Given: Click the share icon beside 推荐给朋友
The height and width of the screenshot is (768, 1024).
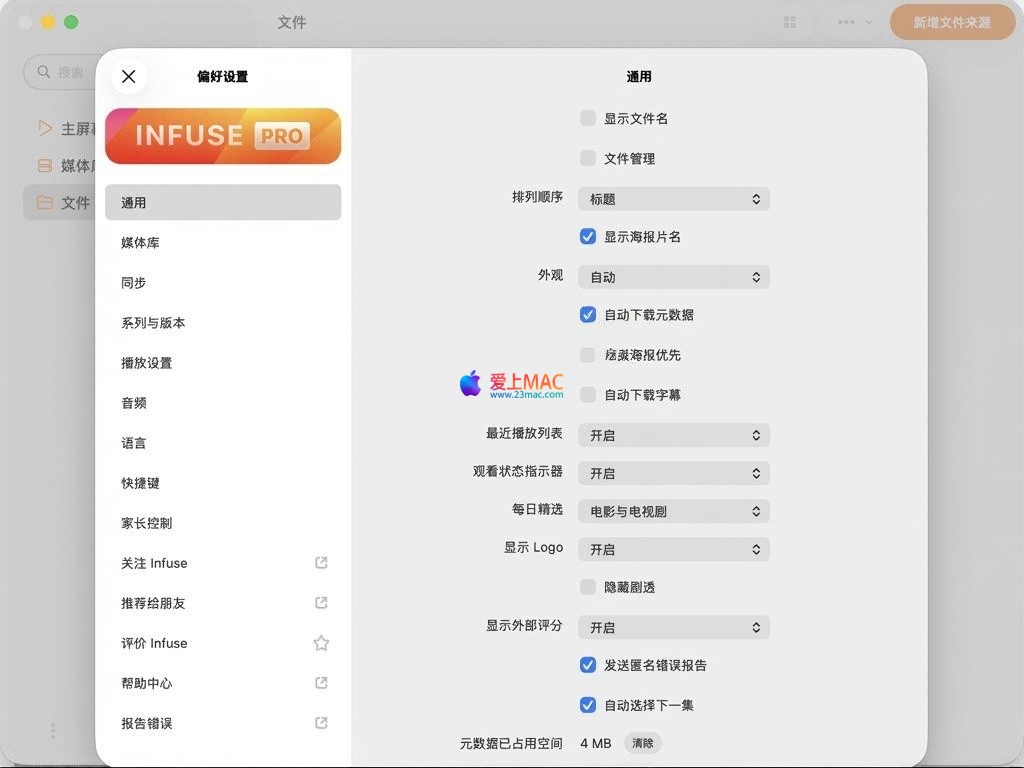Looking at the screenshot, I should click(x=321, y=603).
